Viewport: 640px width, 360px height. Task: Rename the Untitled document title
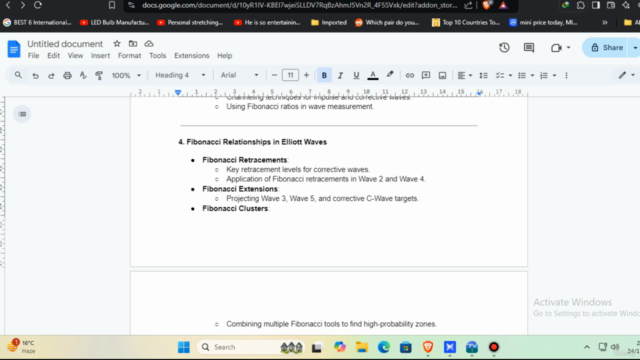point(65,44)
